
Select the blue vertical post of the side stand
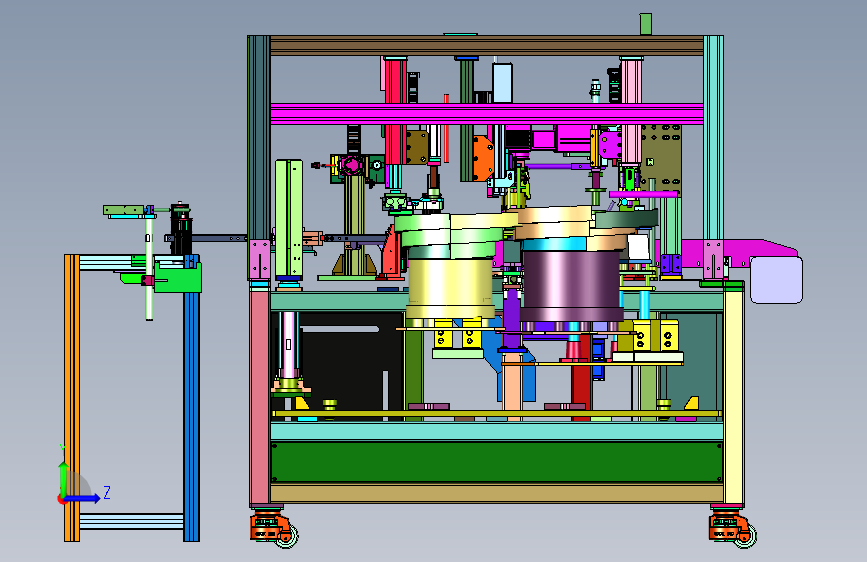[191, 416]
